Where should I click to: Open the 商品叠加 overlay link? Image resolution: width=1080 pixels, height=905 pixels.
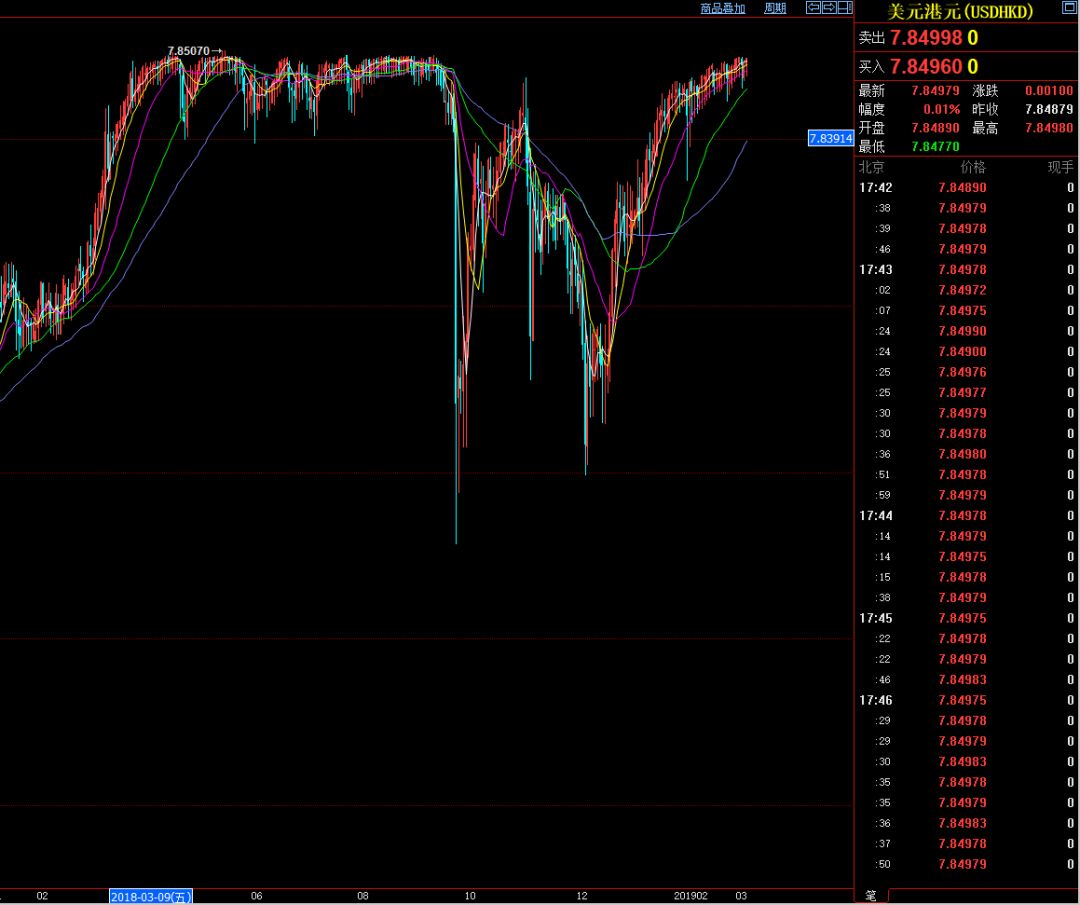click(723, 8)
